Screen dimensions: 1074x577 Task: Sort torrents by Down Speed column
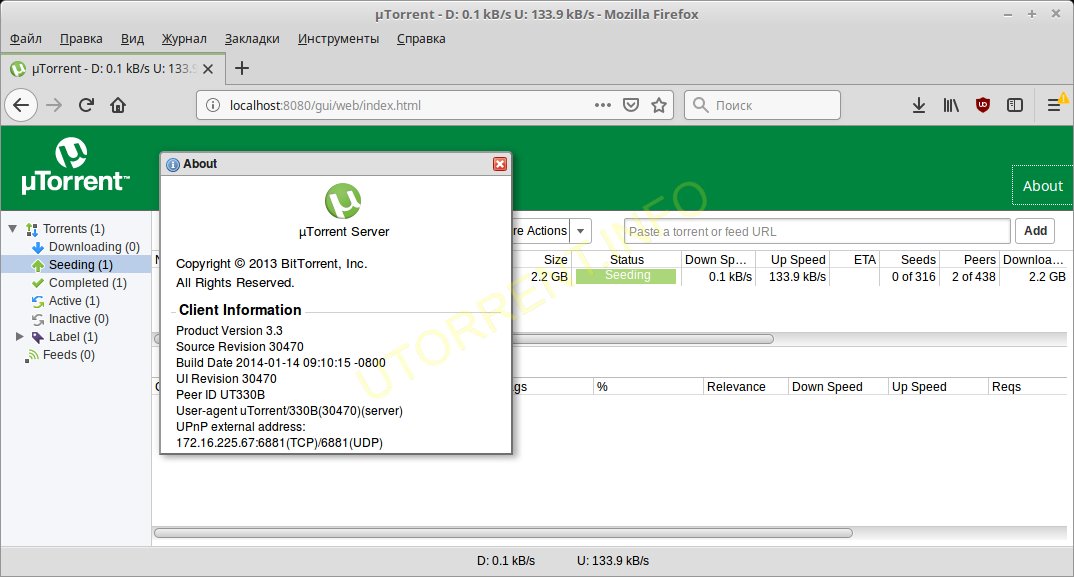click(719, 260)
